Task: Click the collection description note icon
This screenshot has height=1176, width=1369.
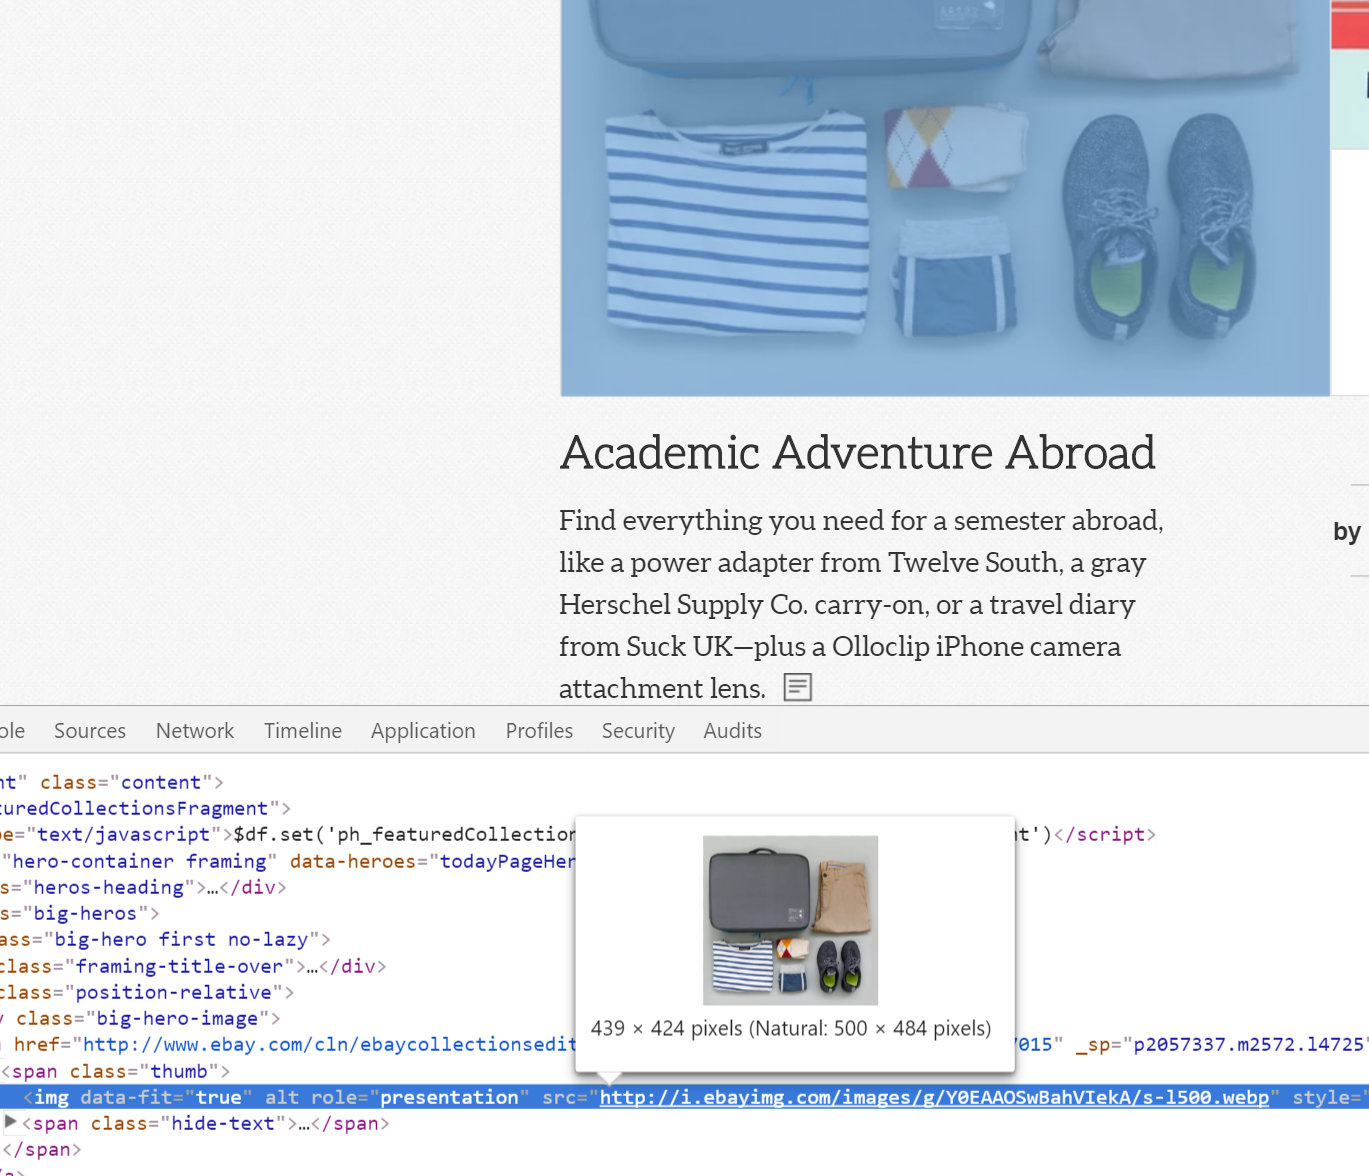Action: (x=797, y=687)
